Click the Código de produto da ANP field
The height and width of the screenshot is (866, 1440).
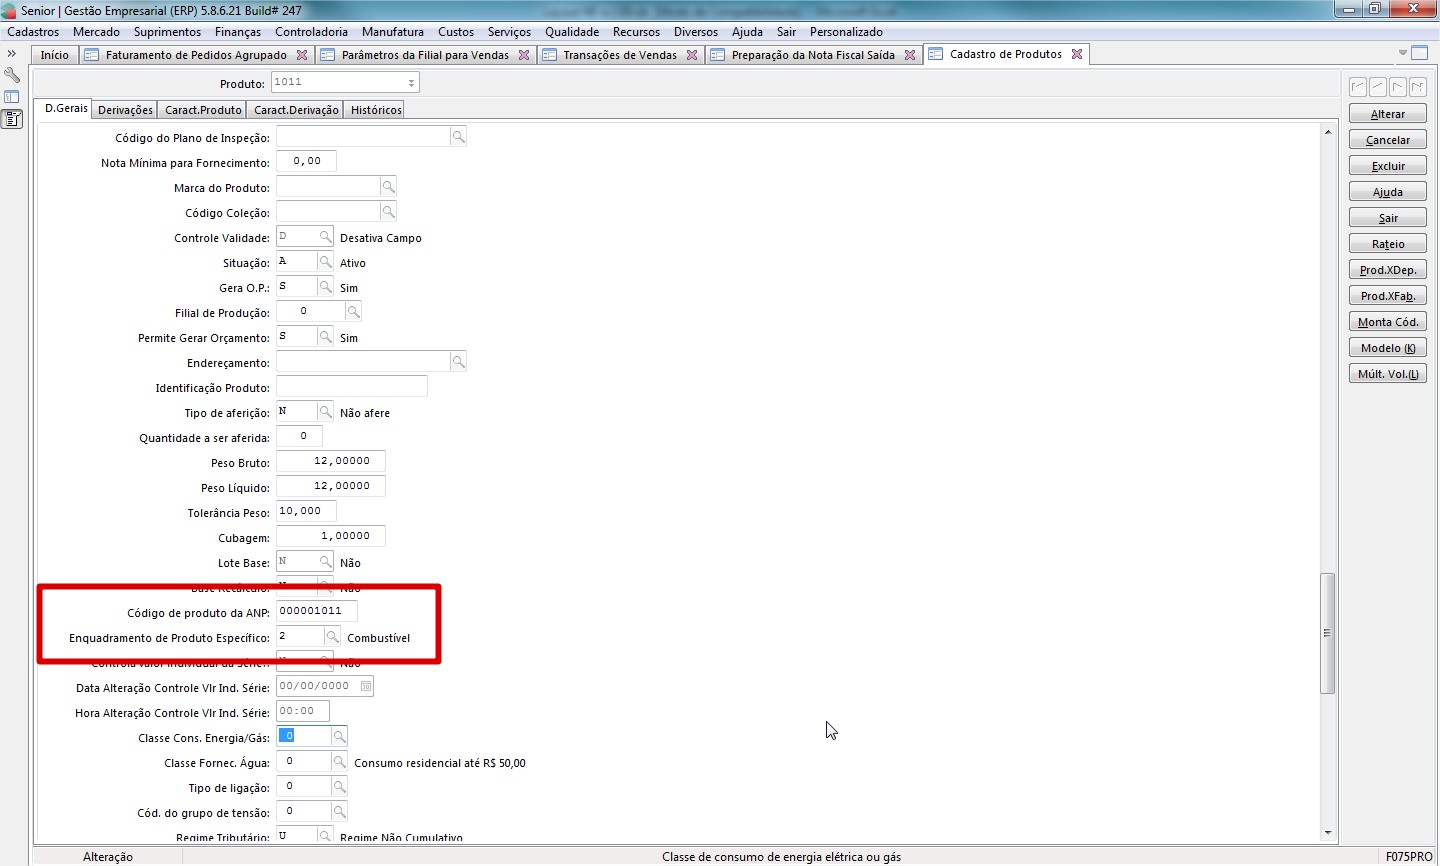coord(316,611)
